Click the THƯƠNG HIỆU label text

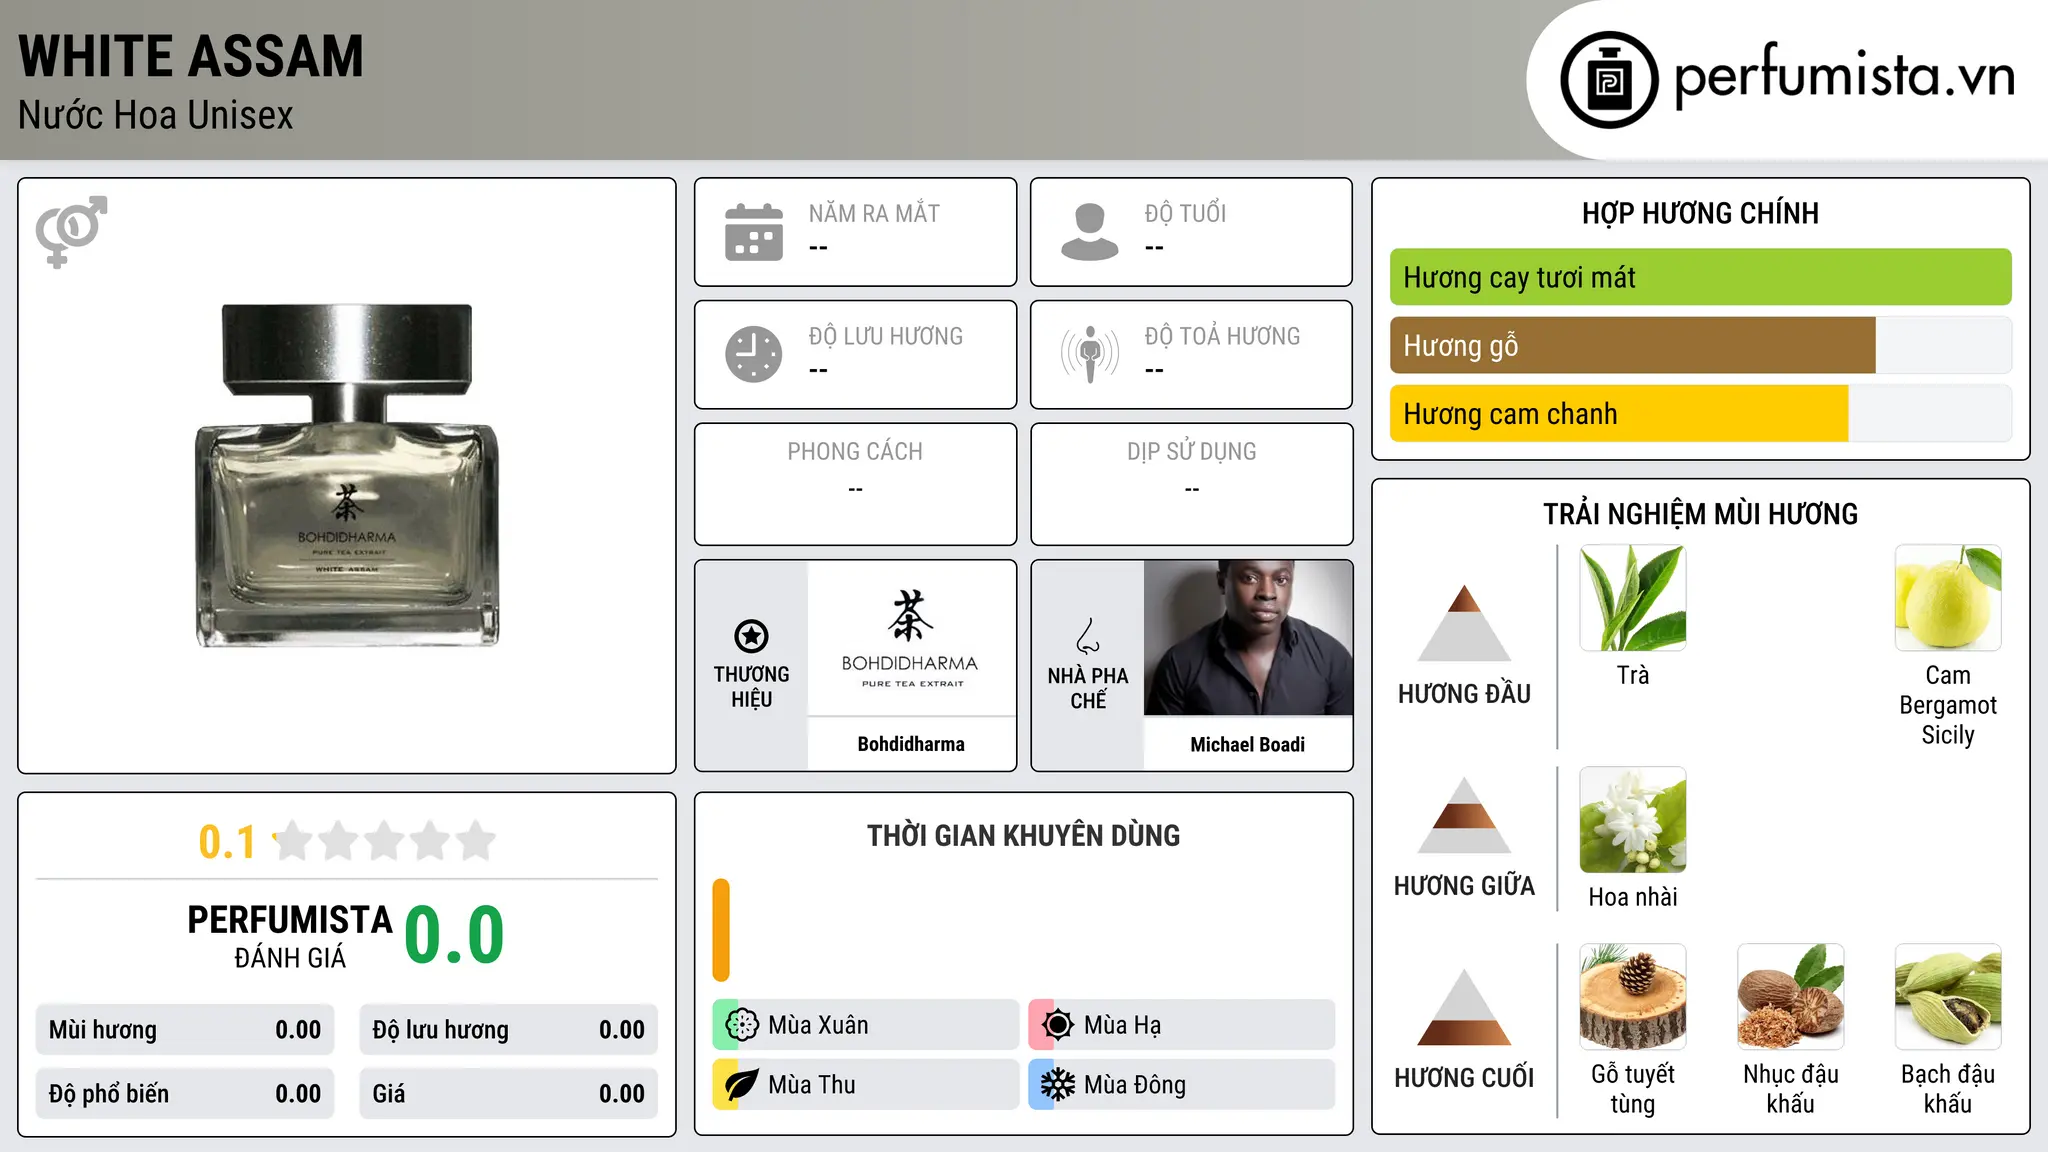click(x=751, y=687)
